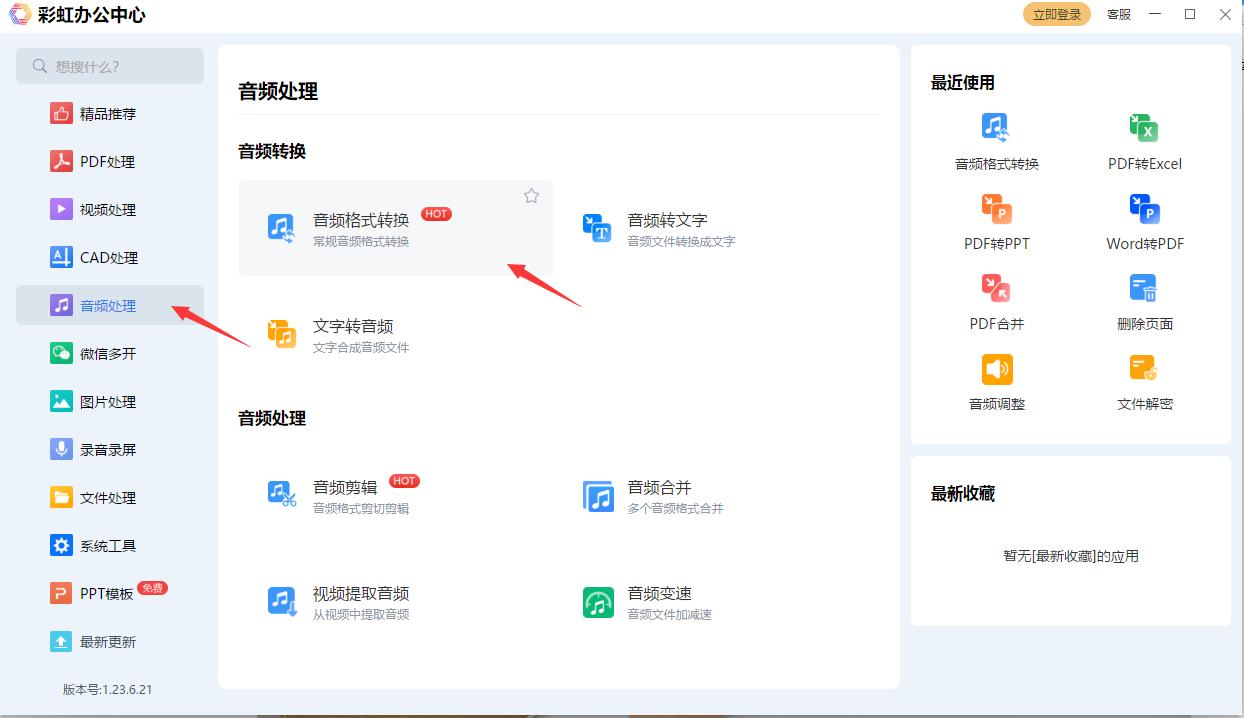Launch 微信多开 from sidebar
The image size is (1244, 718).
tap(110, 353)
